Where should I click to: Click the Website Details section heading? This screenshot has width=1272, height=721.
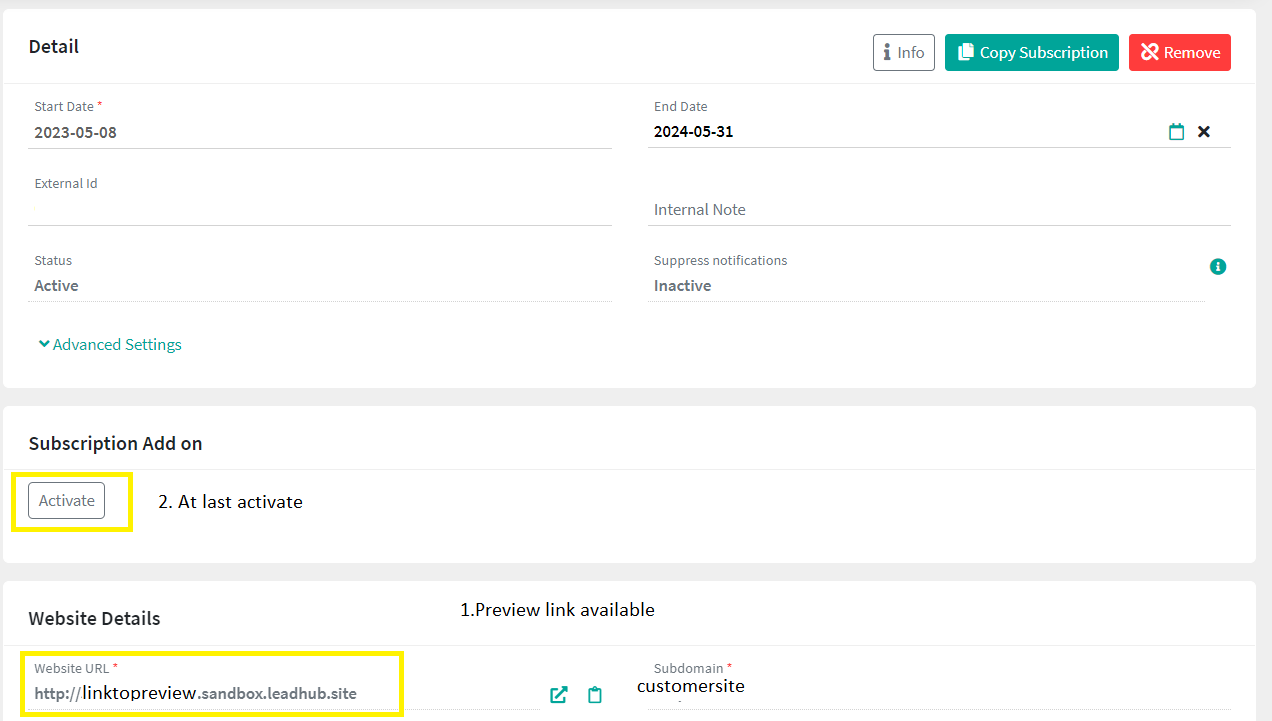pyautogui.click(x=94, y=619)
